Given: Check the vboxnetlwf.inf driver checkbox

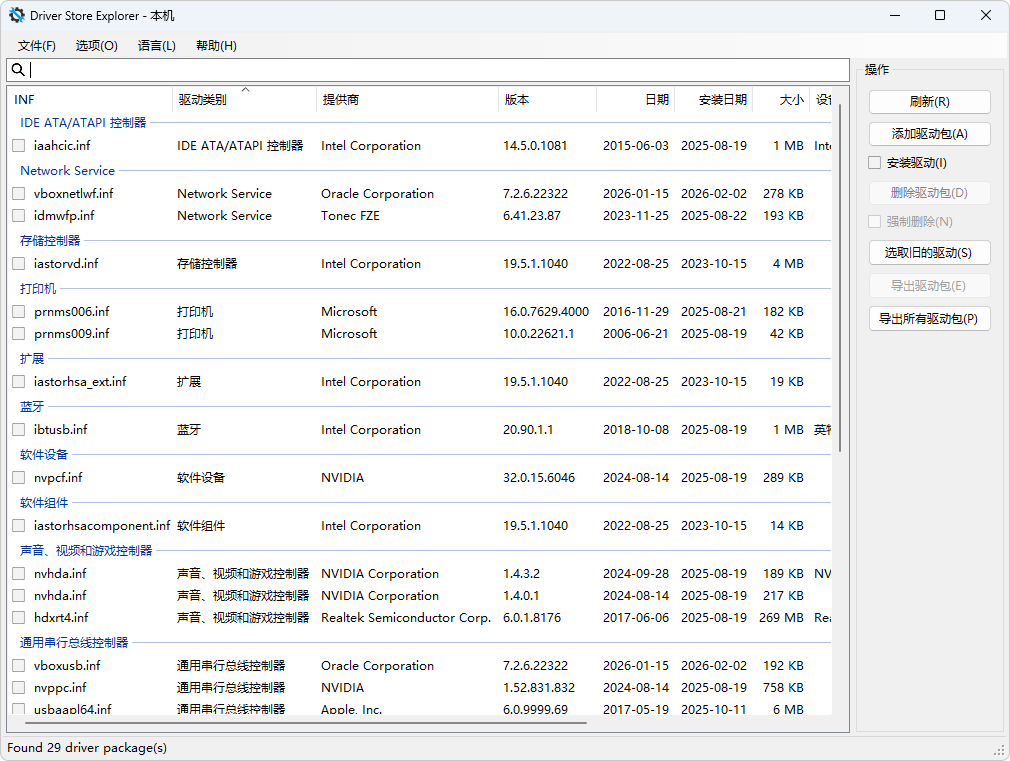Looking at the screenshot, I should [18, 194].
